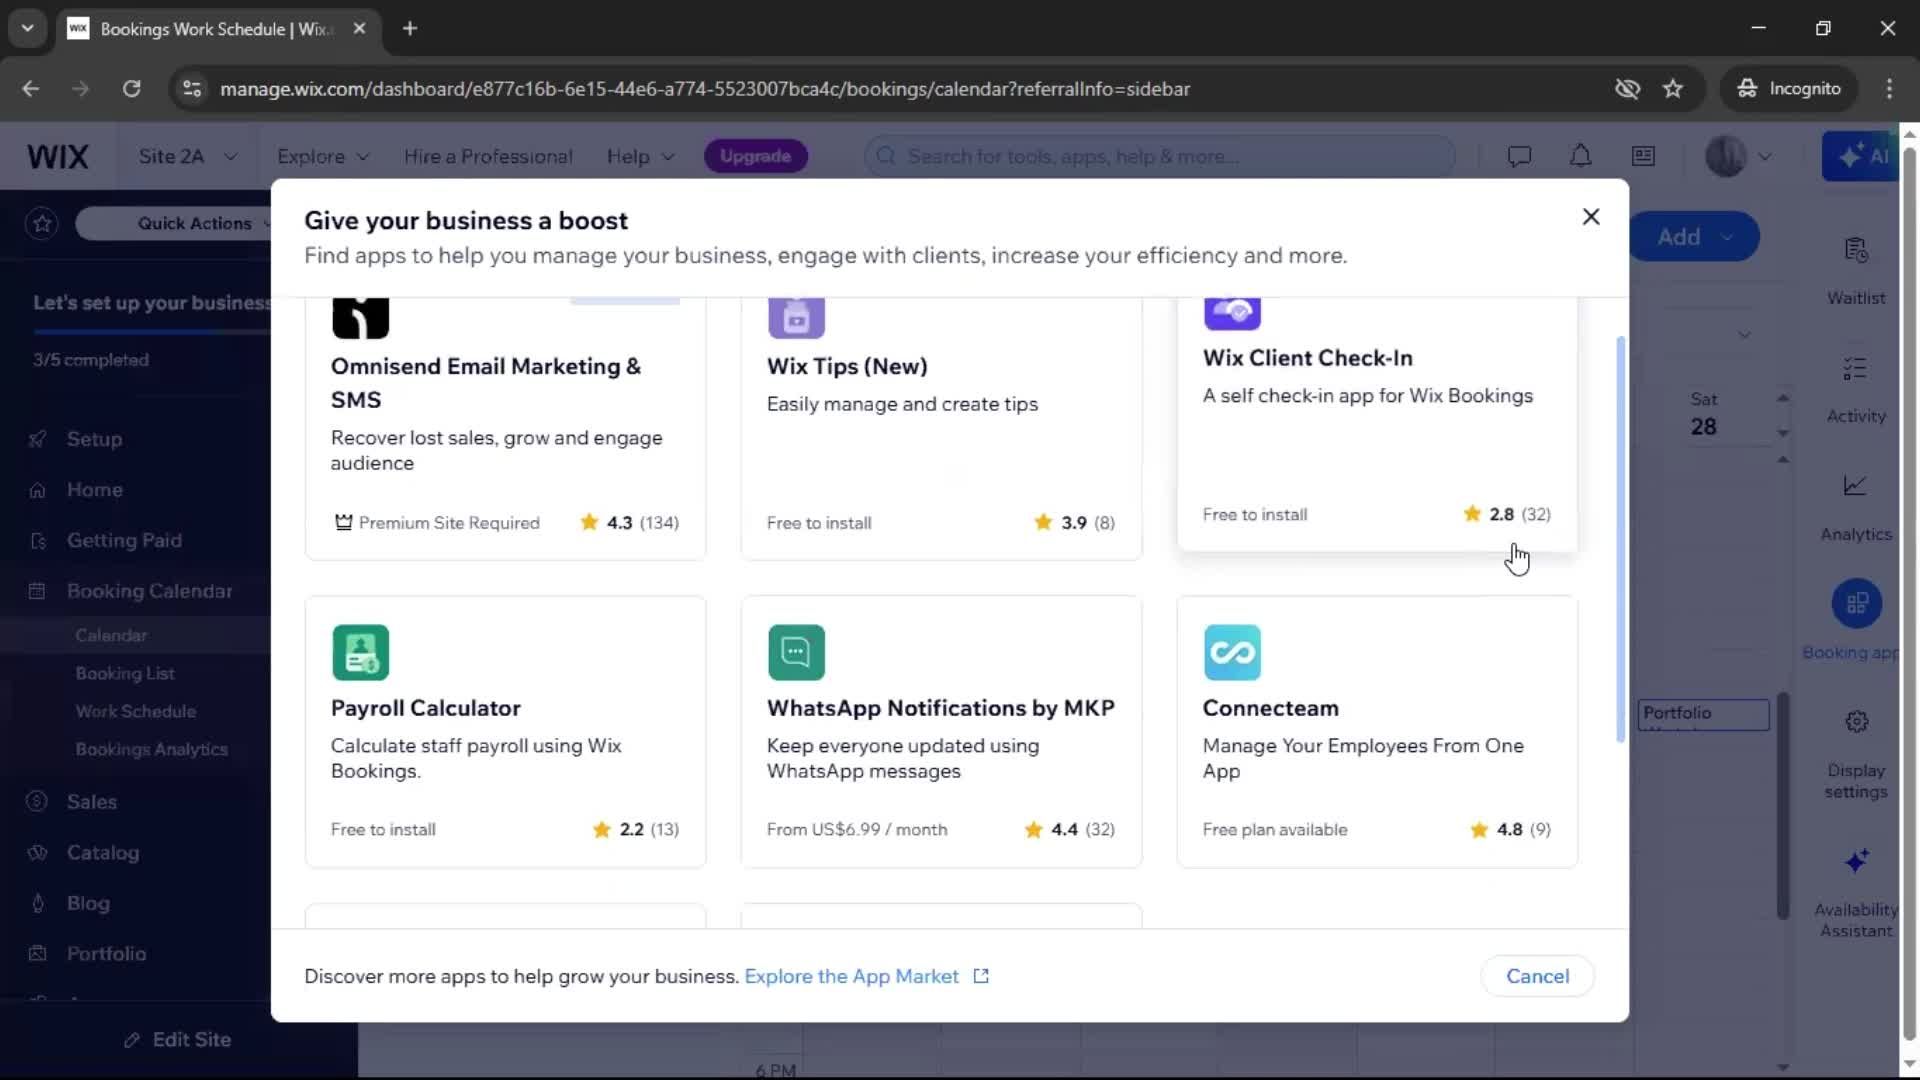View site information icon in address bar

(x=191, y=89)
